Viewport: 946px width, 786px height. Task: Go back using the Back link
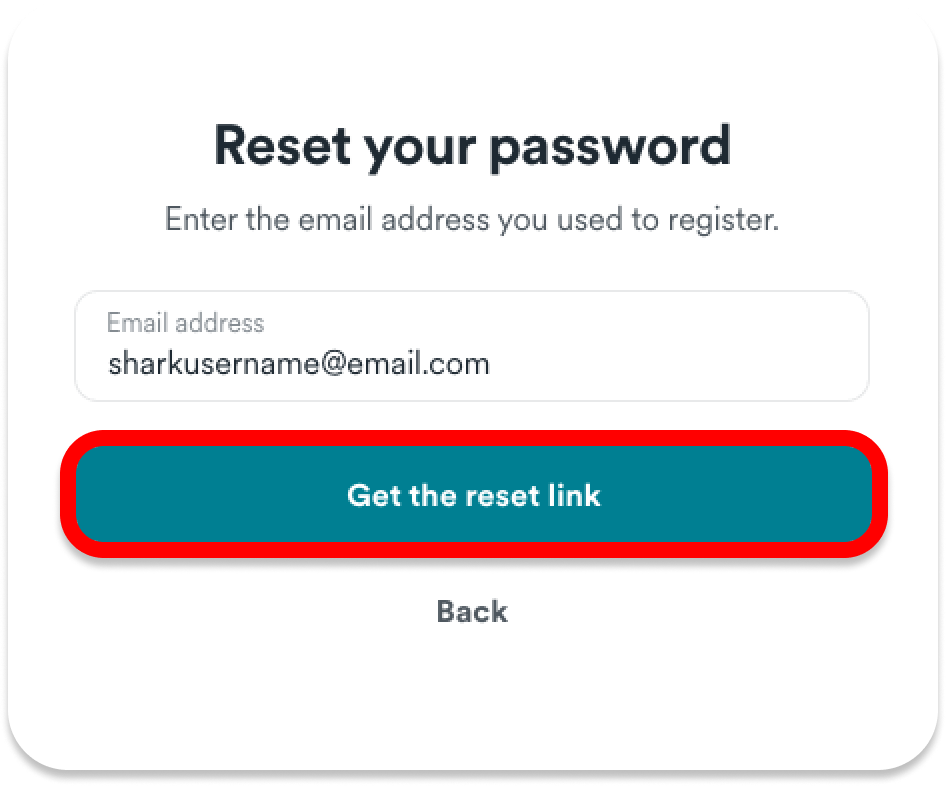click(472, 611)
